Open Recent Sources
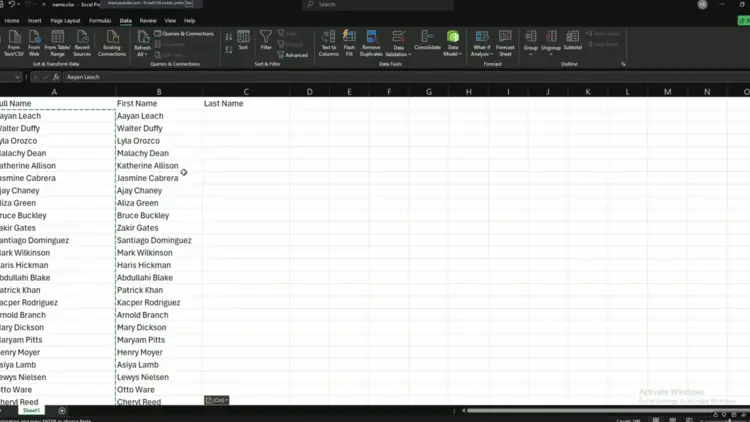The height and width of the screenshot is (422, 750). 82,43
